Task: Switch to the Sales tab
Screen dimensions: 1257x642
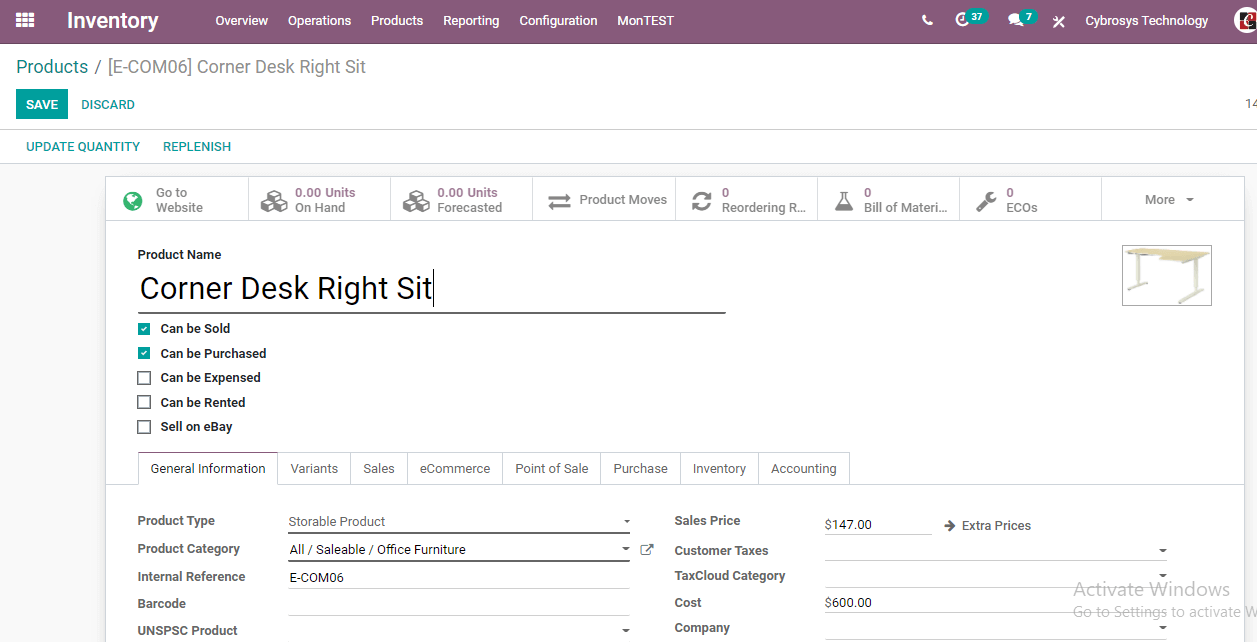Action: pyautogui.click(x=379, y=468)
